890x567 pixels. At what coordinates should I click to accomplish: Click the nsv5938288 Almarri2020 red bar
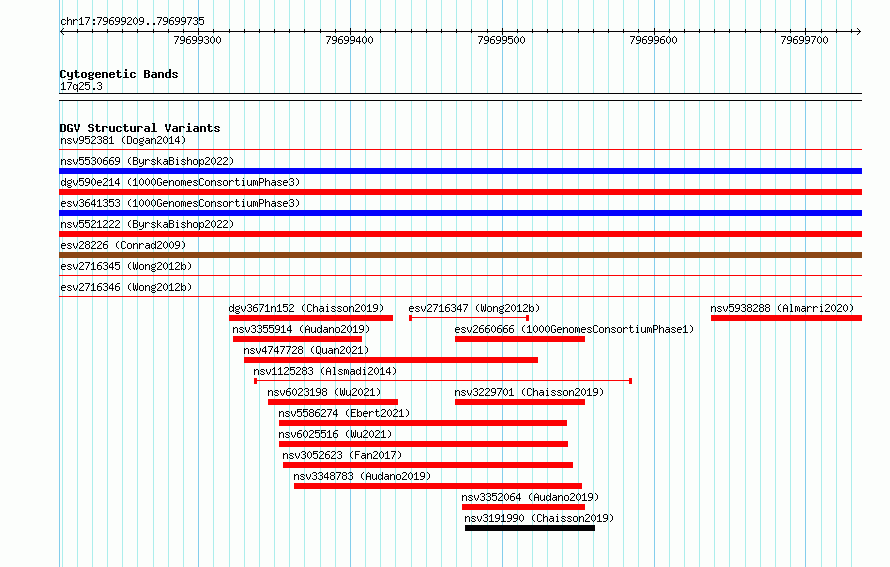click(786, 318)
